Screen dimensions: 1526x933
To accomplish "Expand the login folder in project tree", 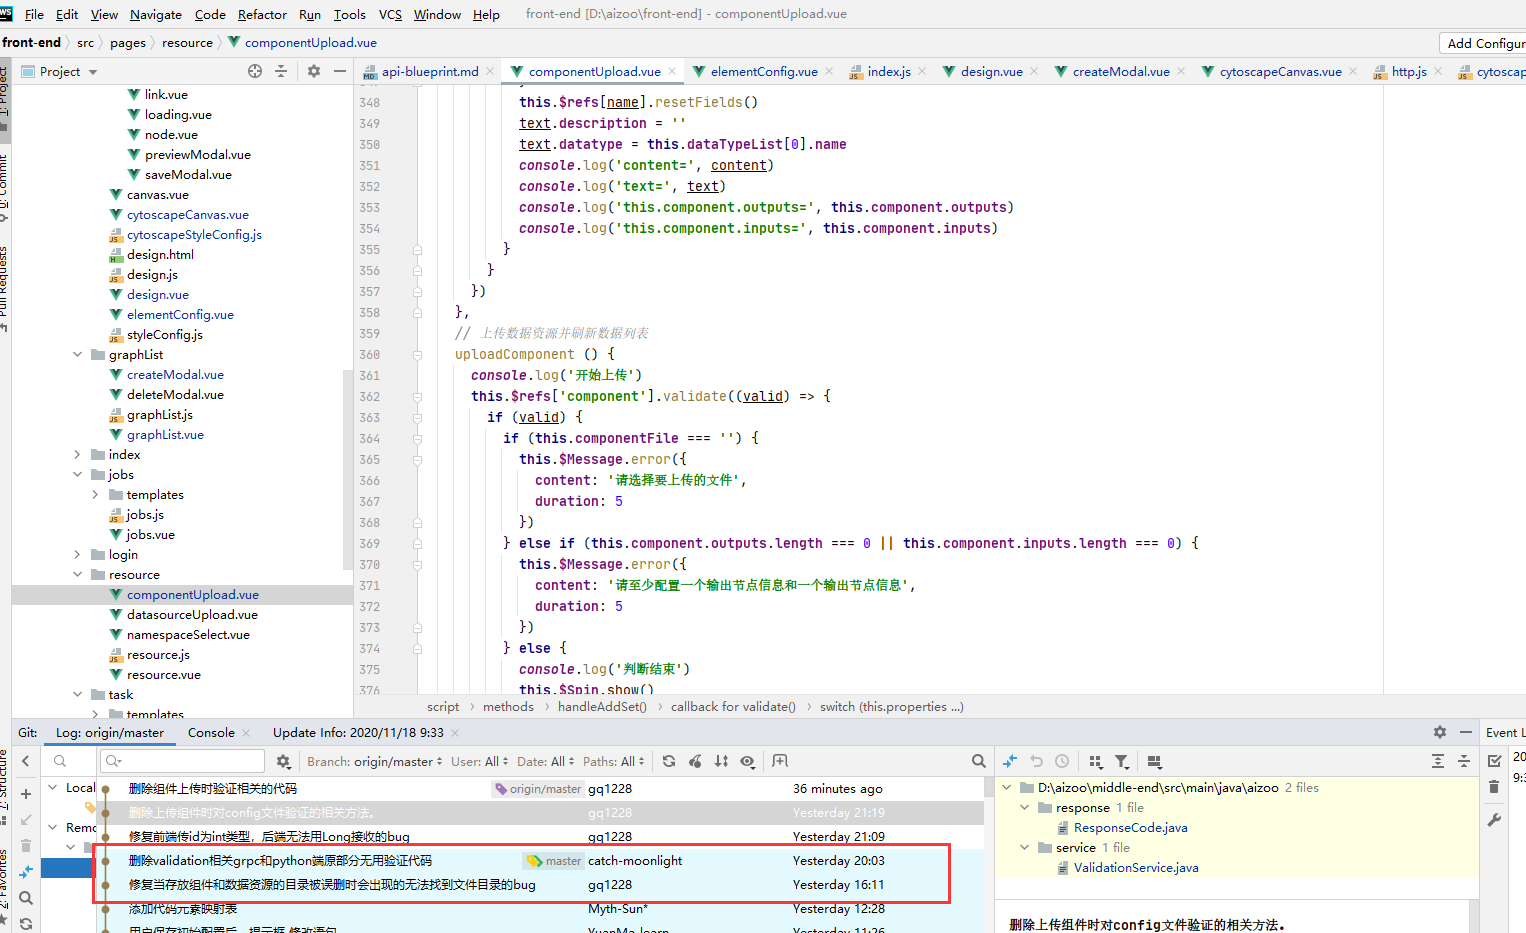I will click(77, 554).
